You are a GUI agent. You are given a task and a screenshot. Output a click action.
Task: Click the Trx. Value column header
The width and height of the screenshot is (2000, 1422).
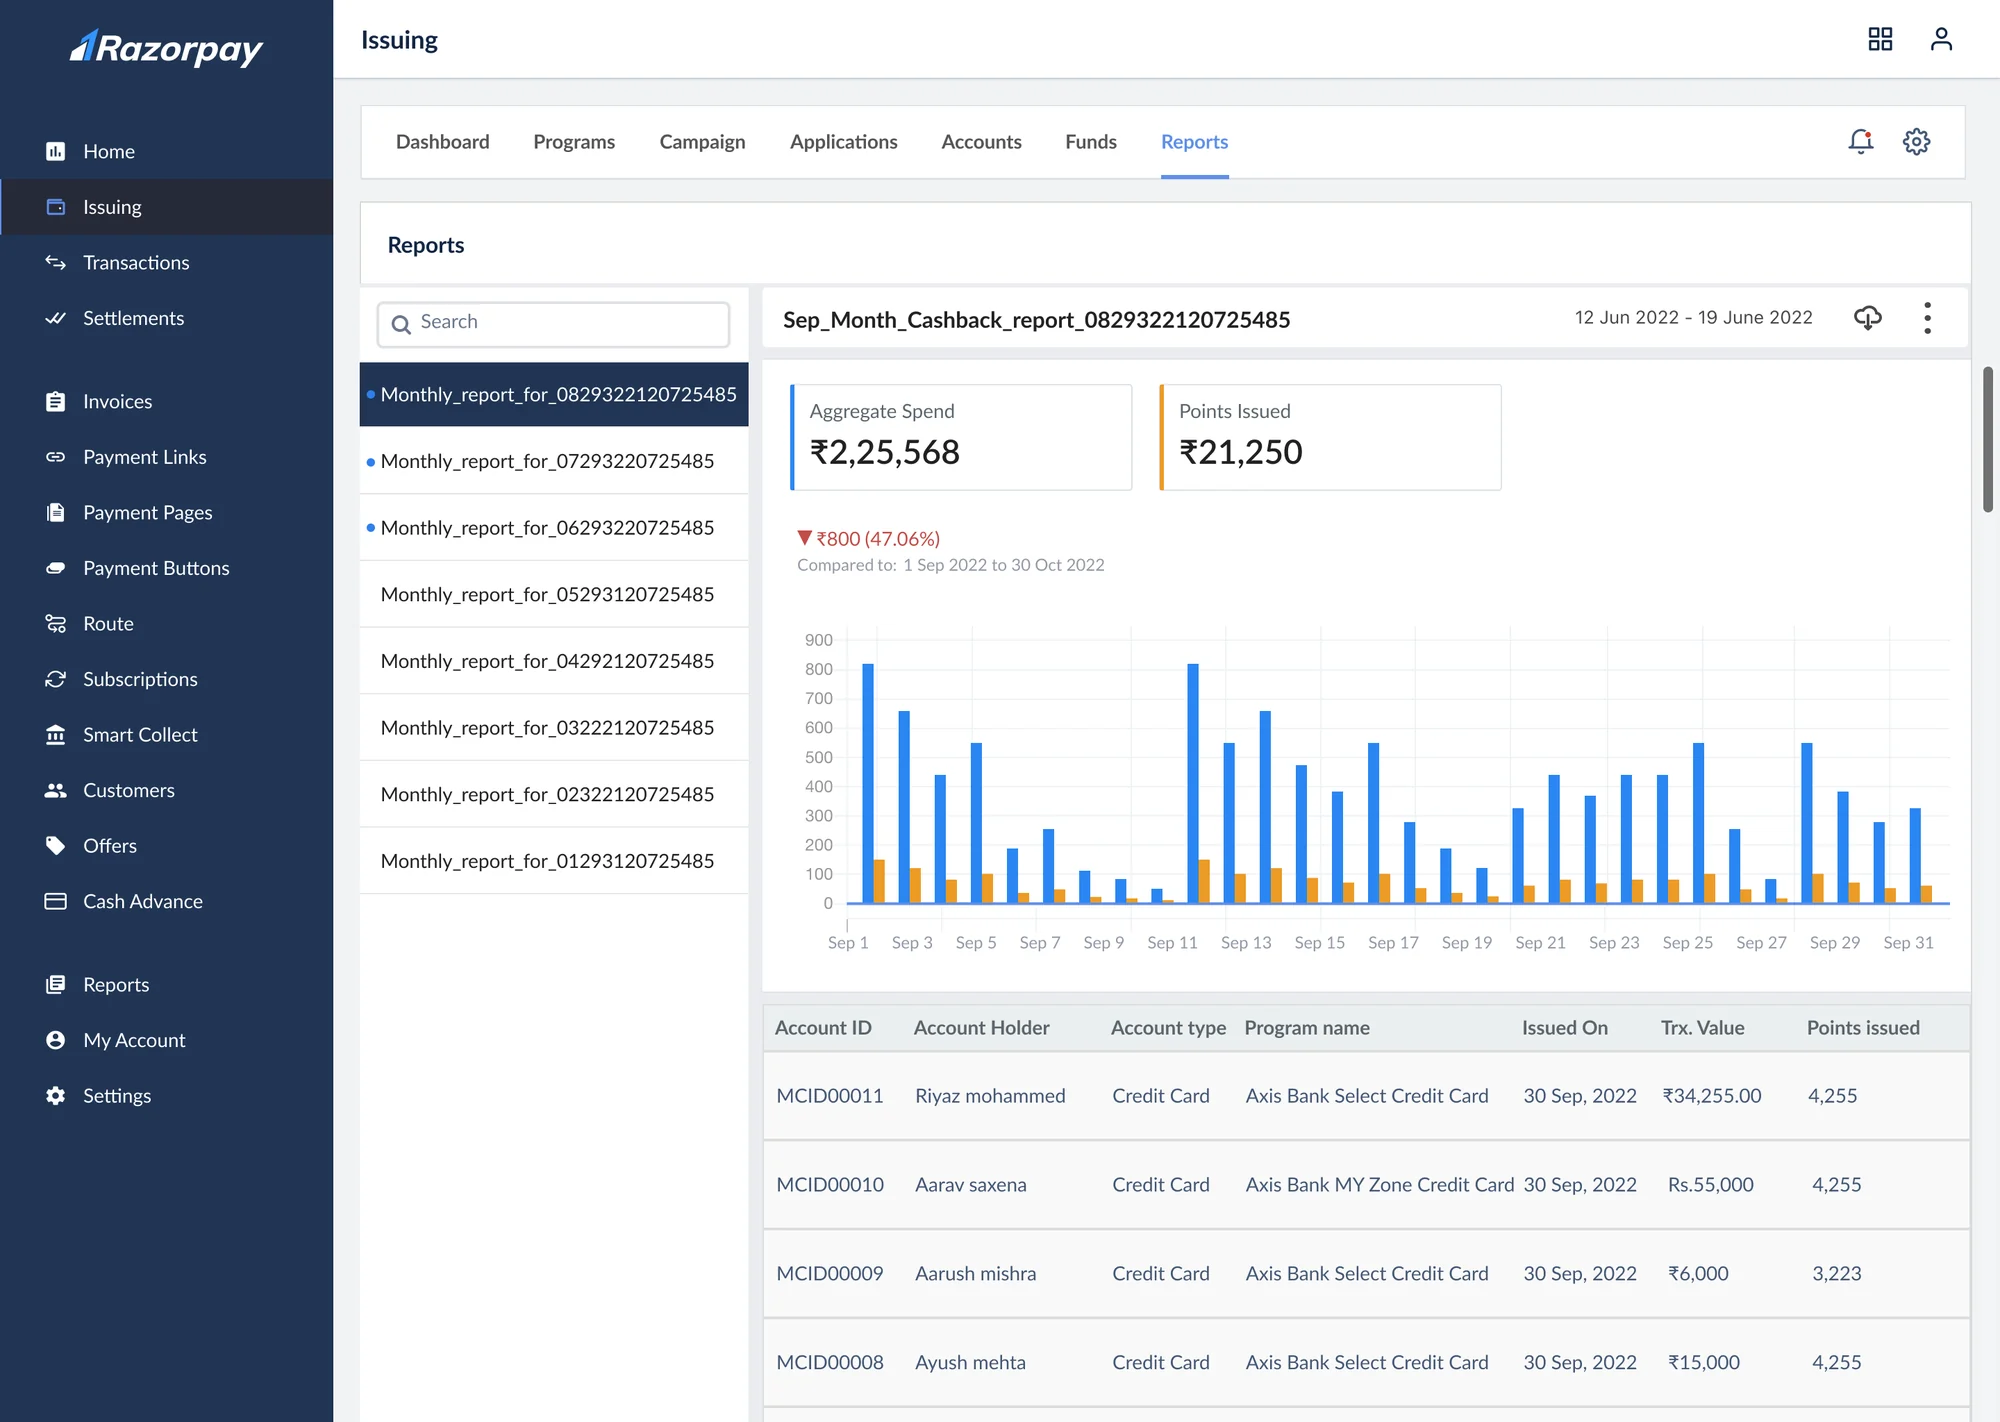(1702, 1028)
